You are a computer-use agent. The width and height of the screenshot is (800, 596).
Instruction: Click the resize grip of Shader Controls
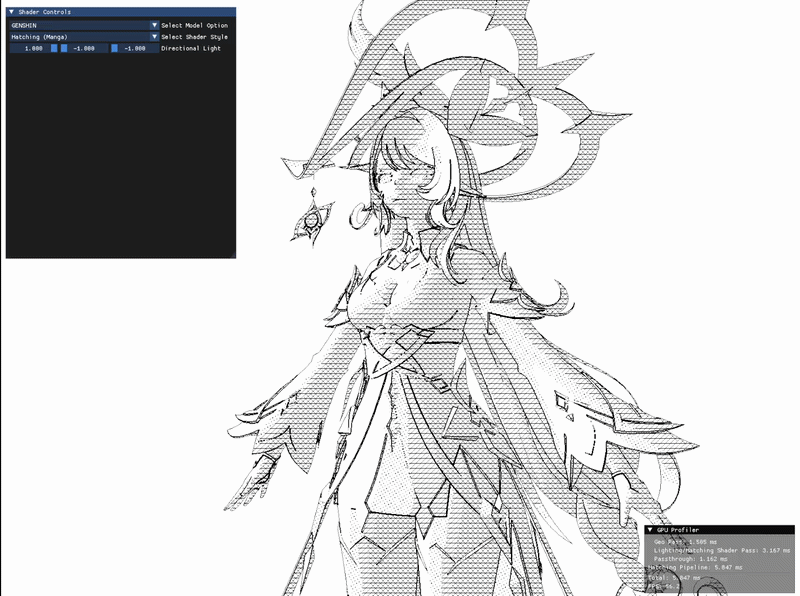click(232, 254)
